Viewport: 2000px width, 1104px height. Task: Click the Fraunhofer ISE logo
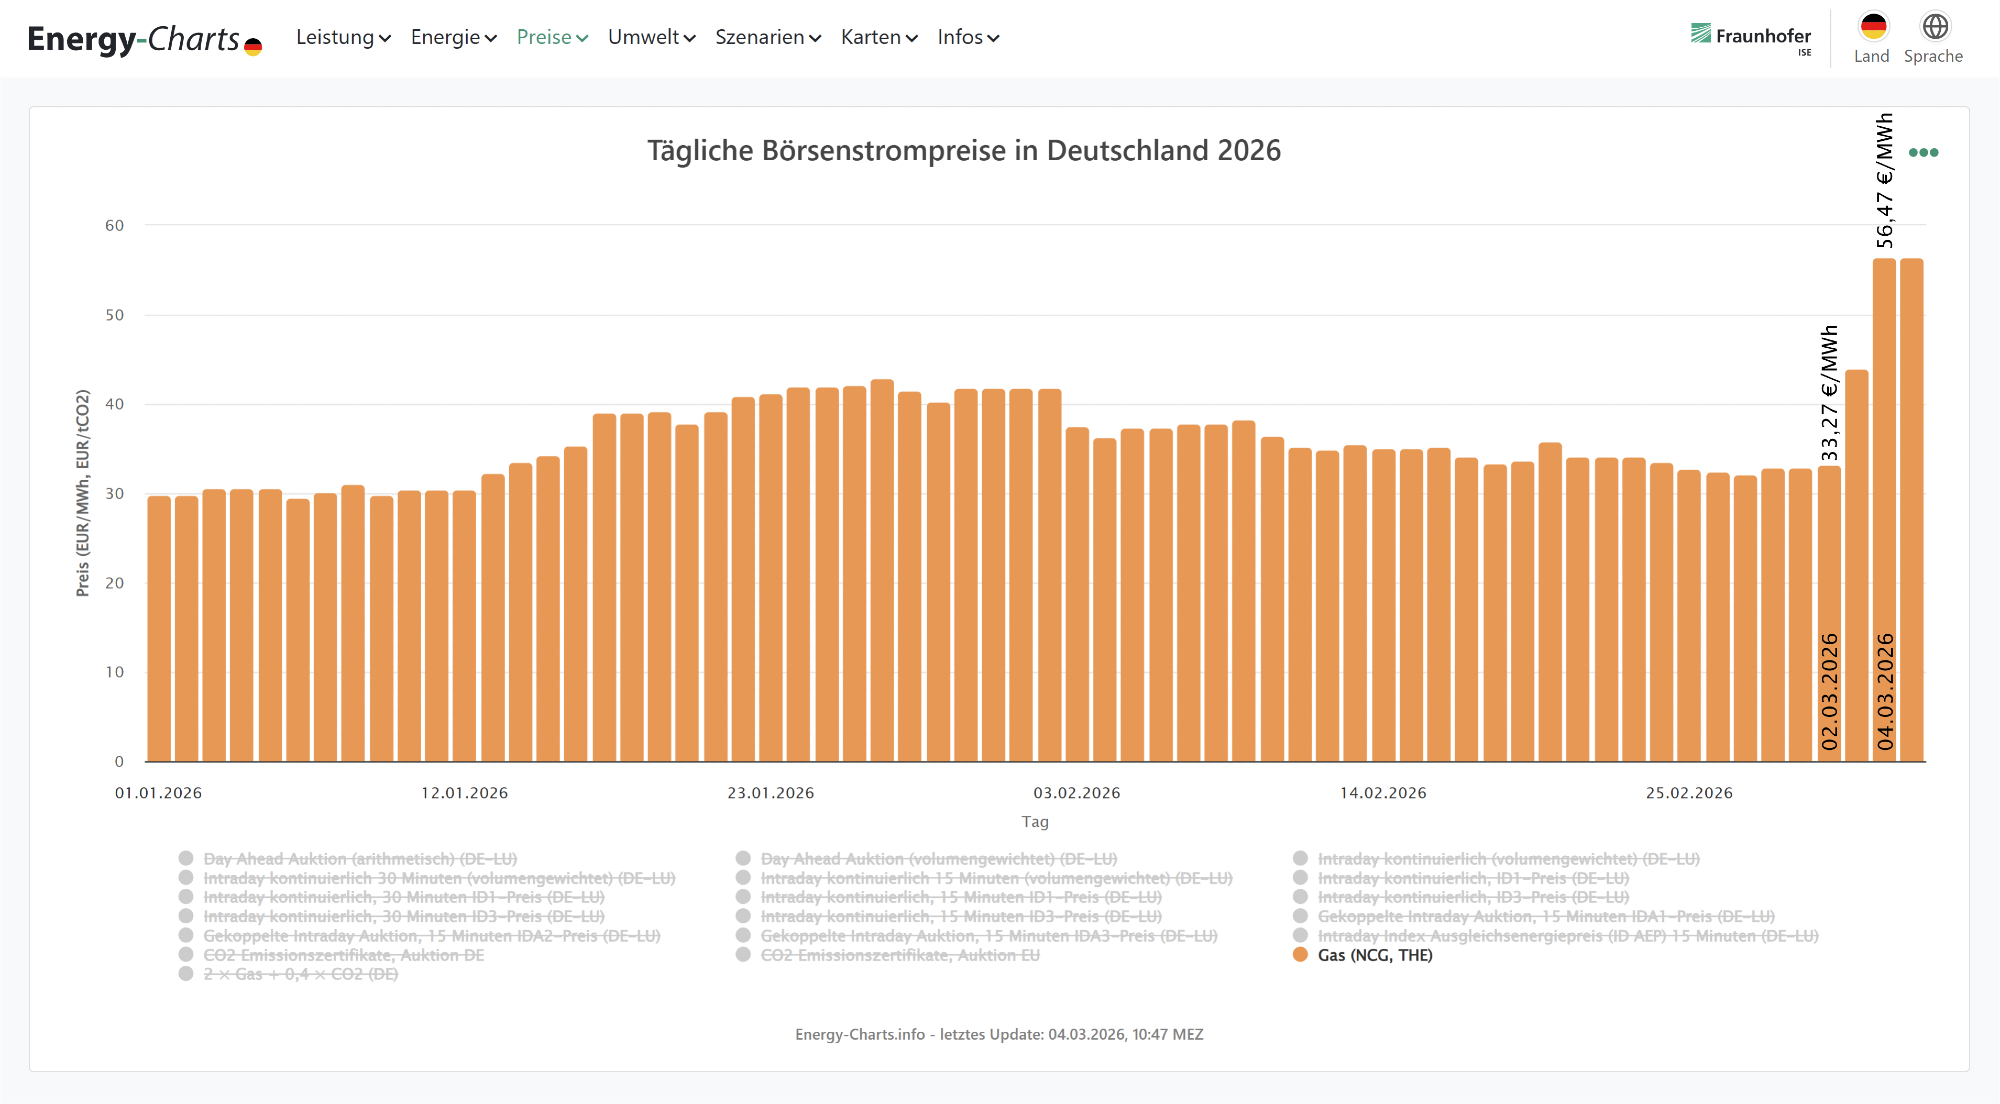1751,37
